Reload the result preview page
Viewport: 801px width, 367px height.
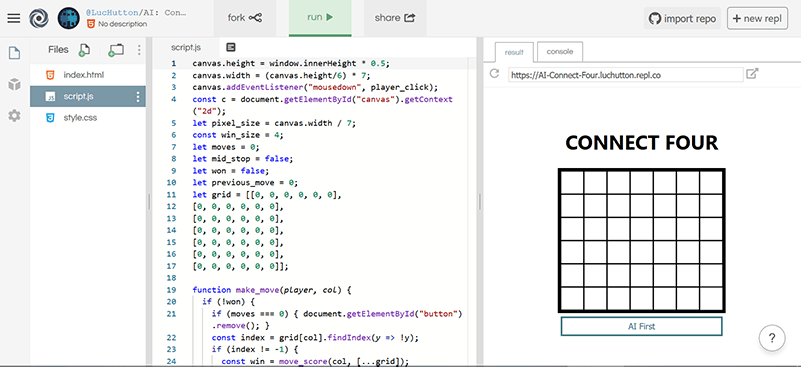pos(494,74)
